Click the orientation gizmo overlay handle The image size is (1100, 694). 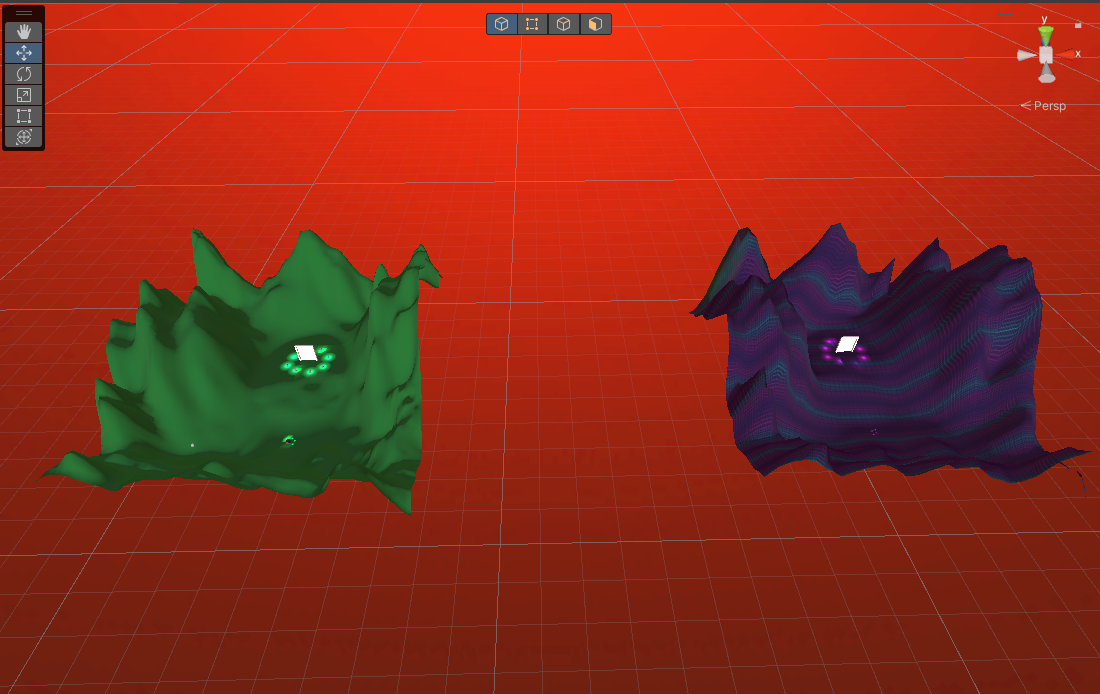[x=1005, y=13]
